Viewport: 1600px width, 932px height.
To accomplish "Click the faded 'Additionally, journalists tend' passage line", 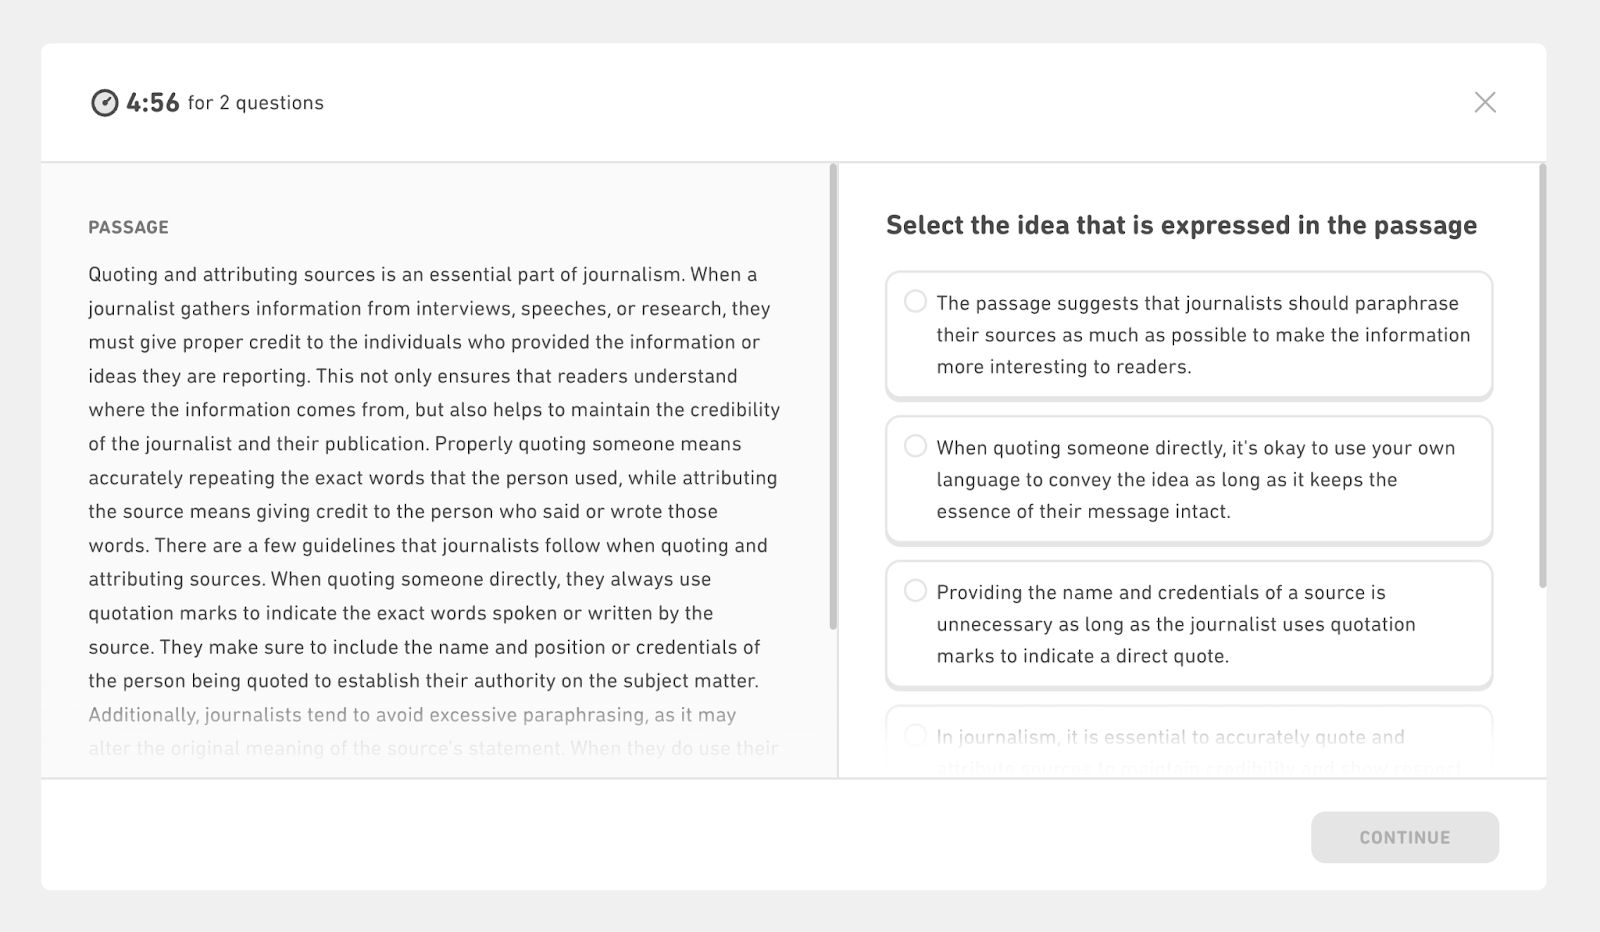I will 412,715.
